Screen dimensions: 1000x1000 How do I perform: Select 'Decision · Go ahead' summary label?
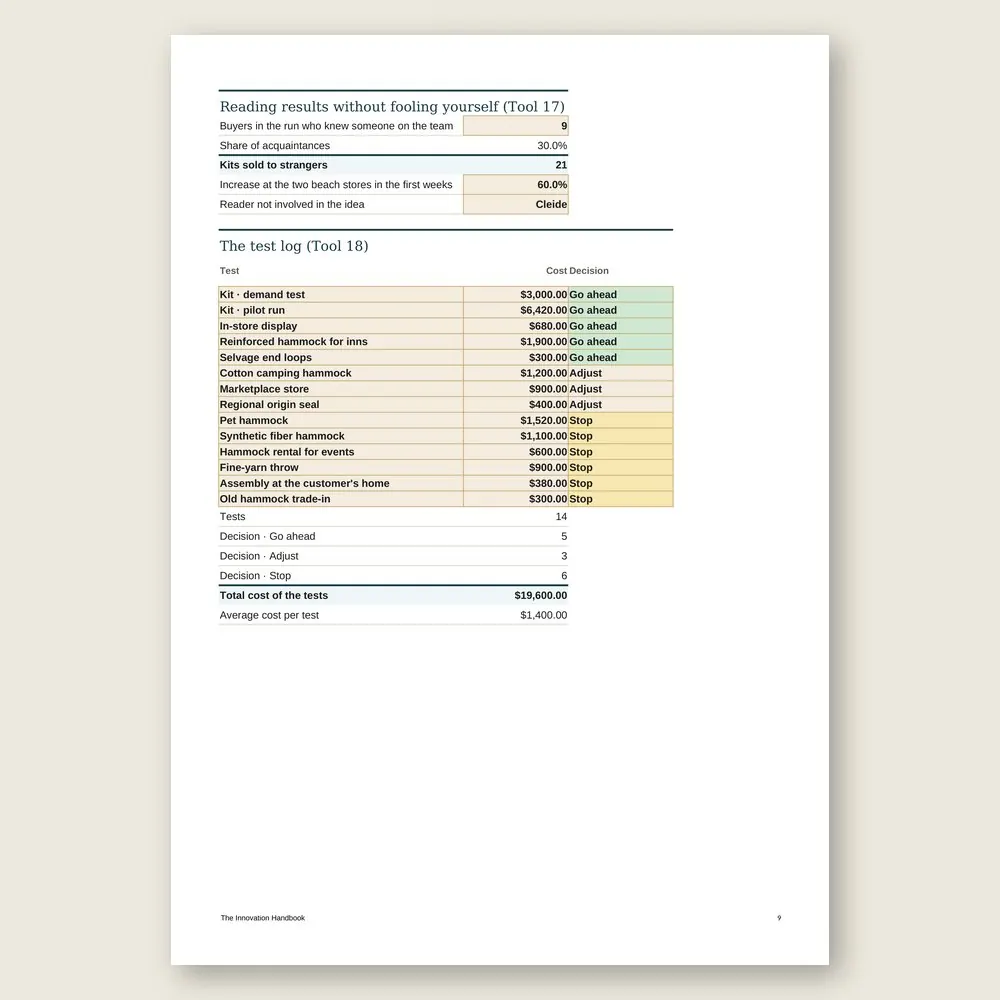click(x=267, y=536)
